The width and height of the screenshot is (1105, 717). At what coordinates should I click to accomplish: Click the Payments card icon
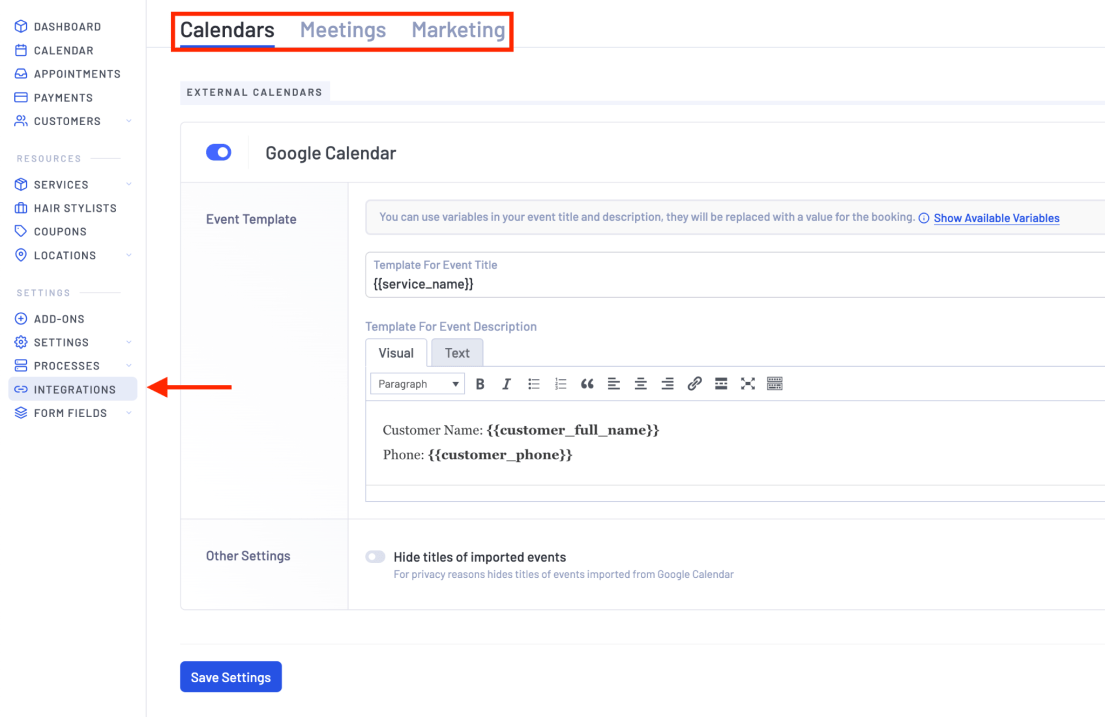[21, 97]
